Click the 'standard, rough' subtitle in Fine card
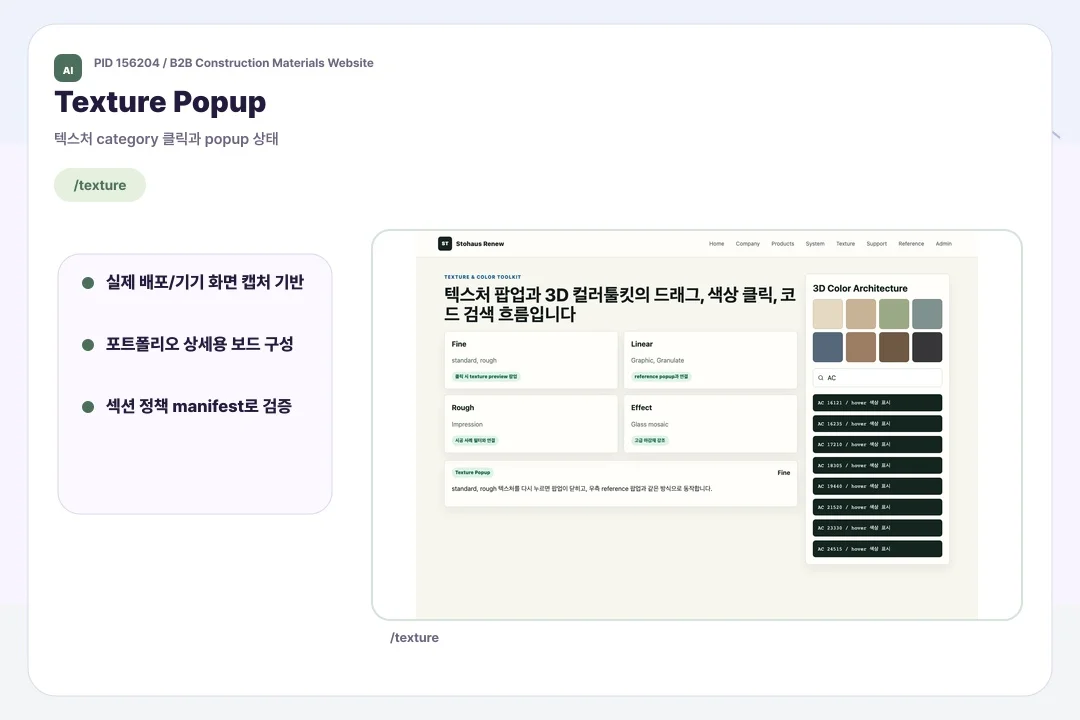 474,360
